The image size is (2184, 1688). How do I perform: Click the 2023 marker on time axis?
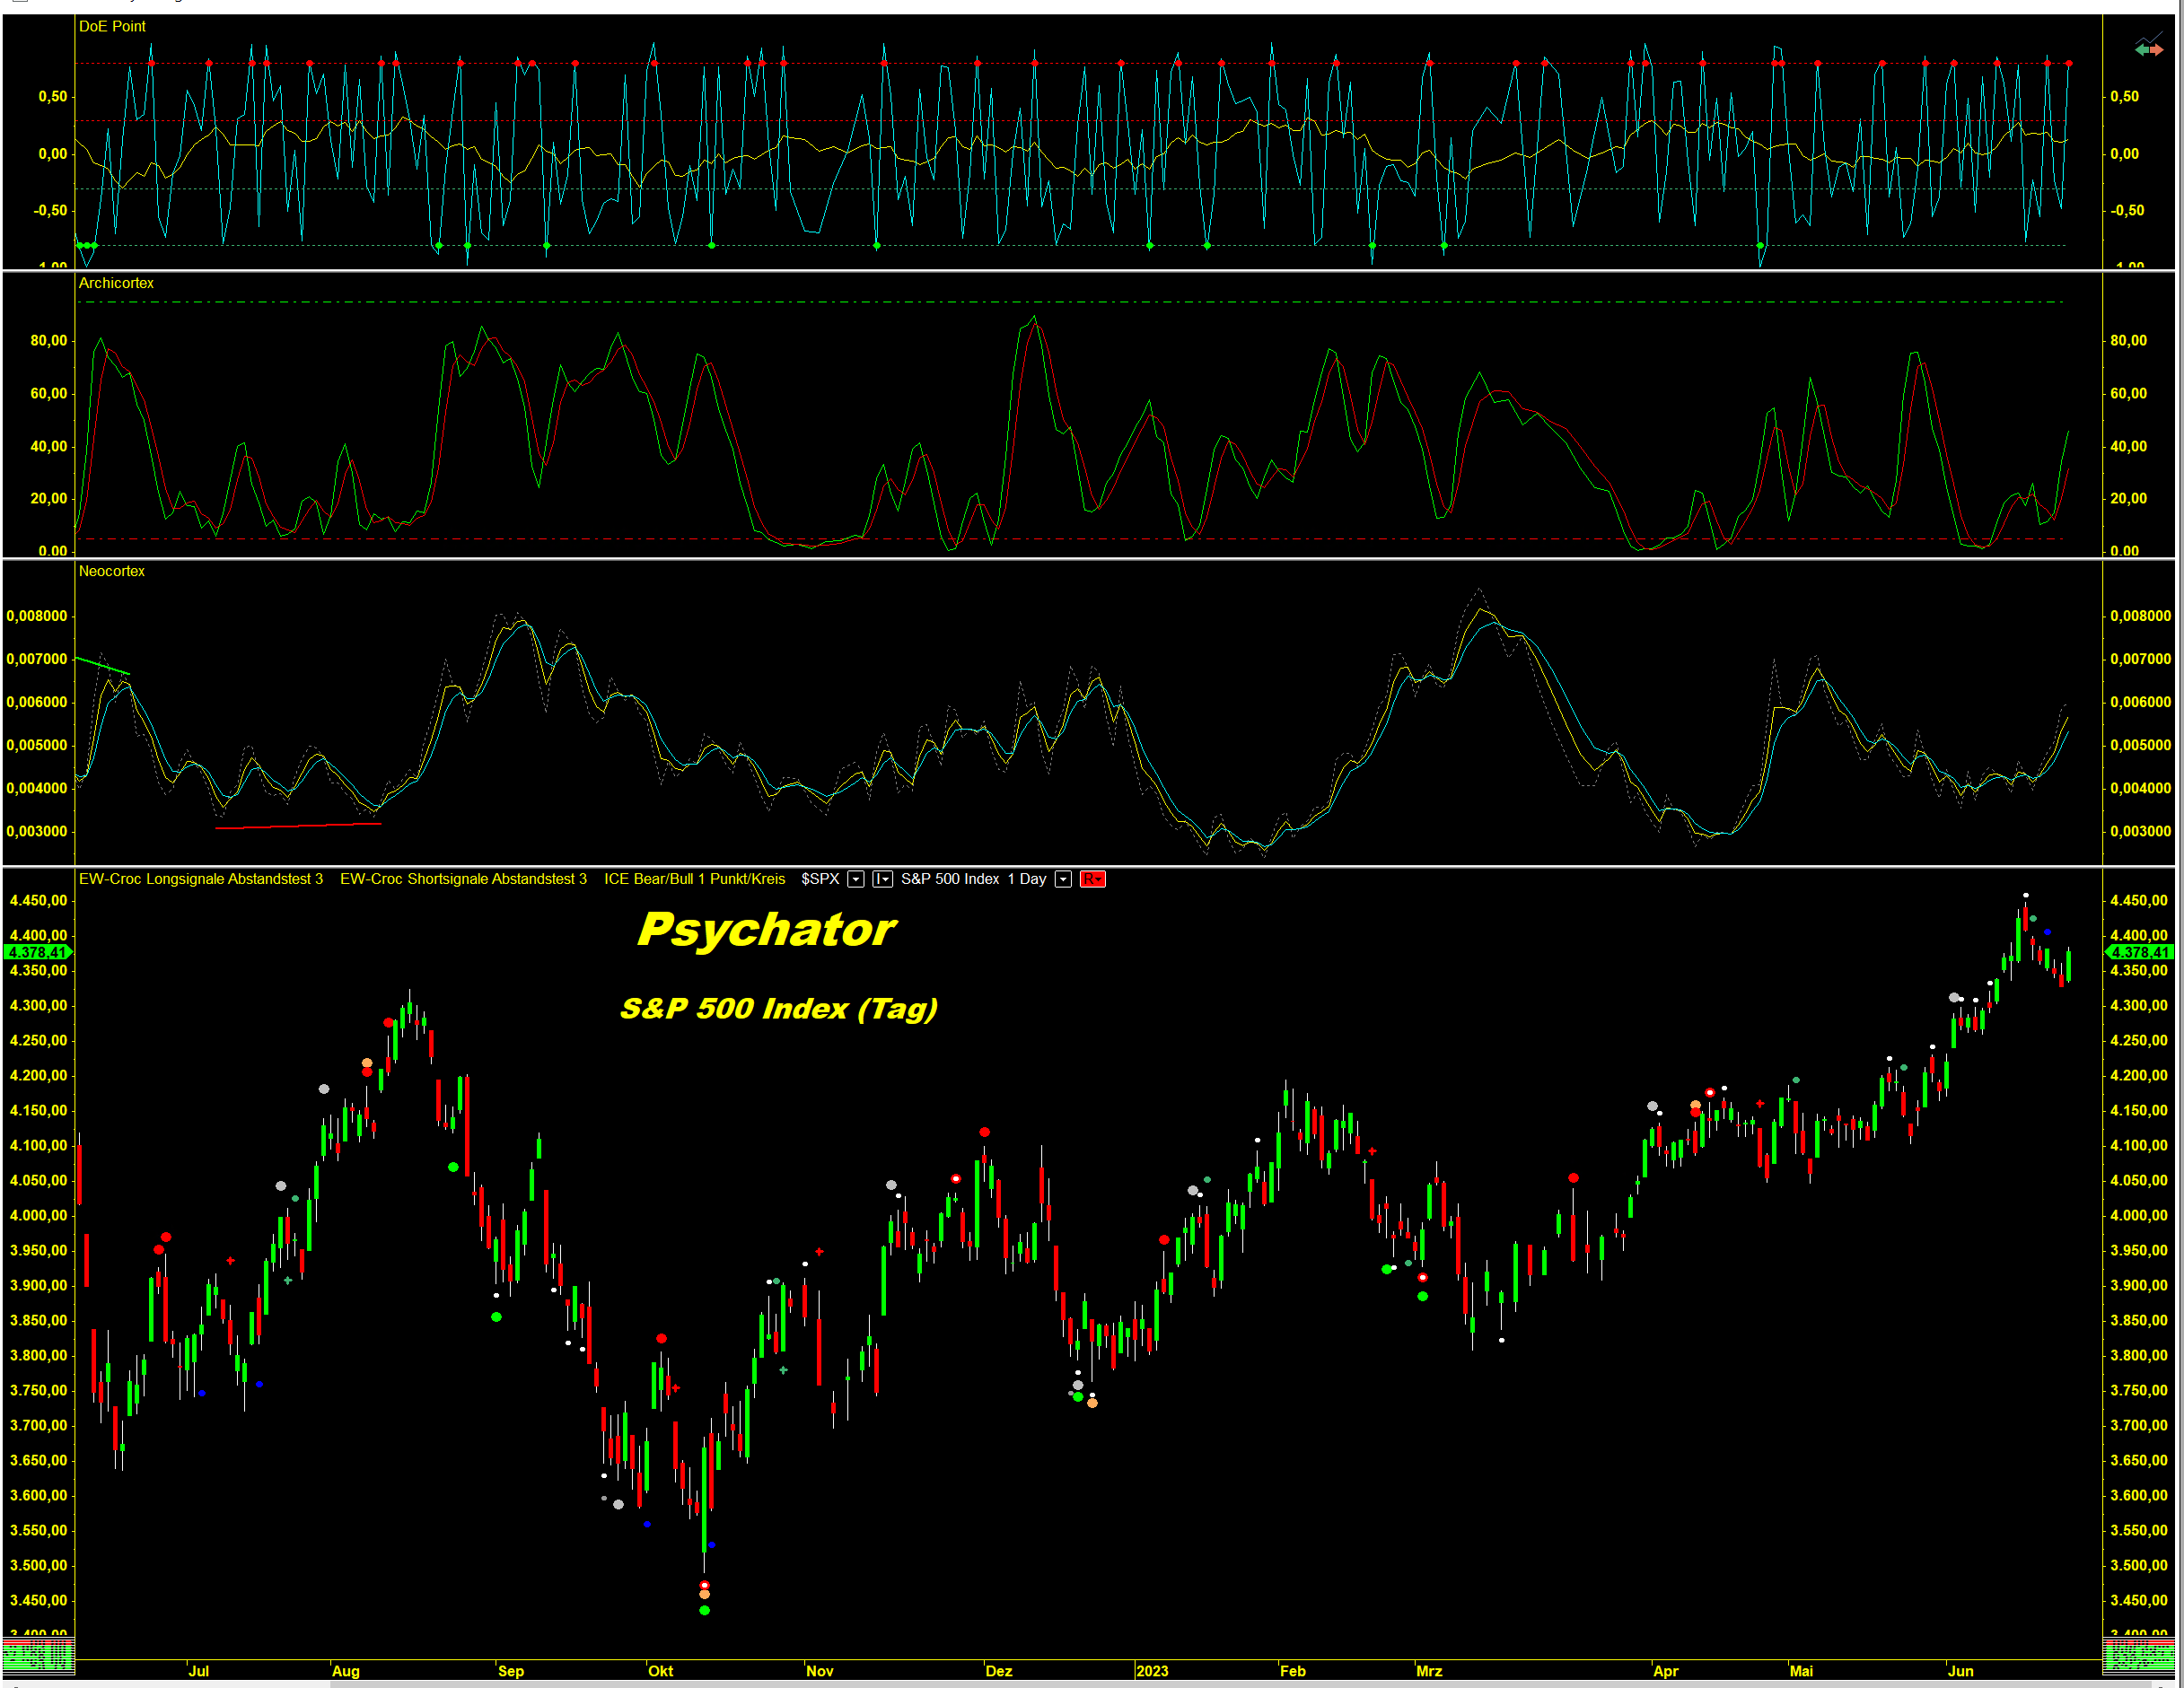tap(1152, 1671)
